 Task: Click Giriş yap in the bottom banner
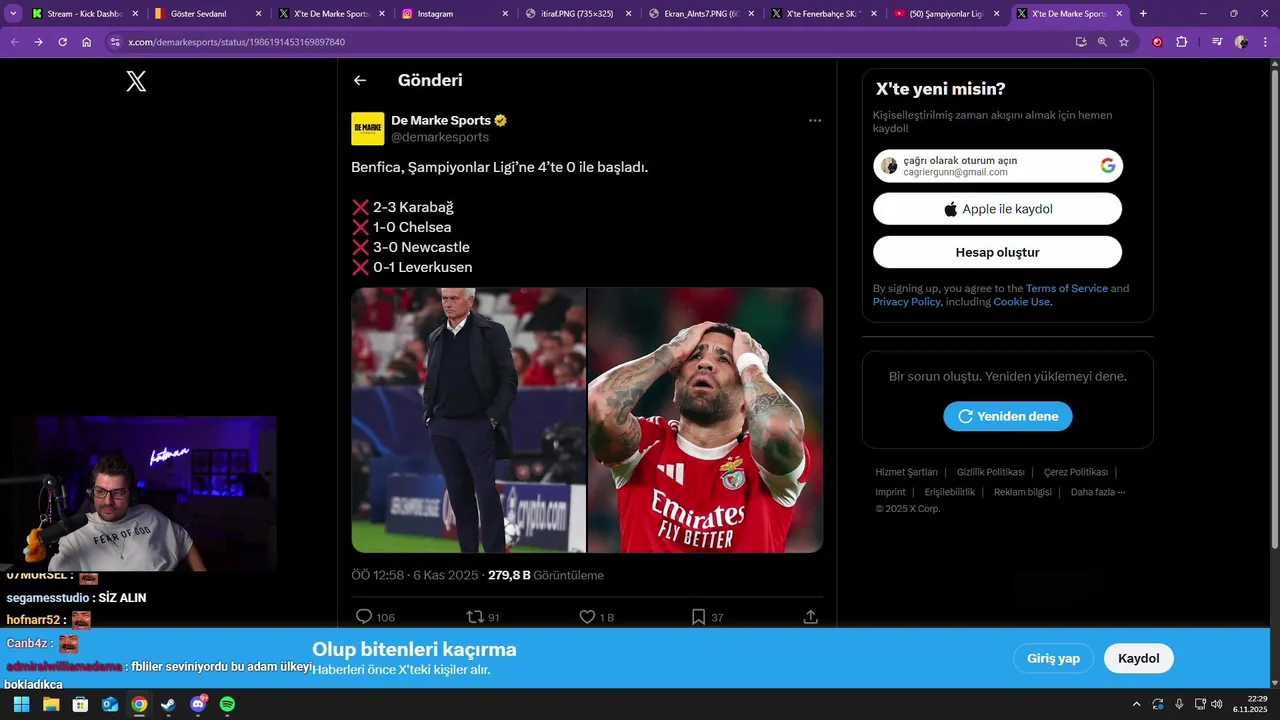[x=1054, y=658]
